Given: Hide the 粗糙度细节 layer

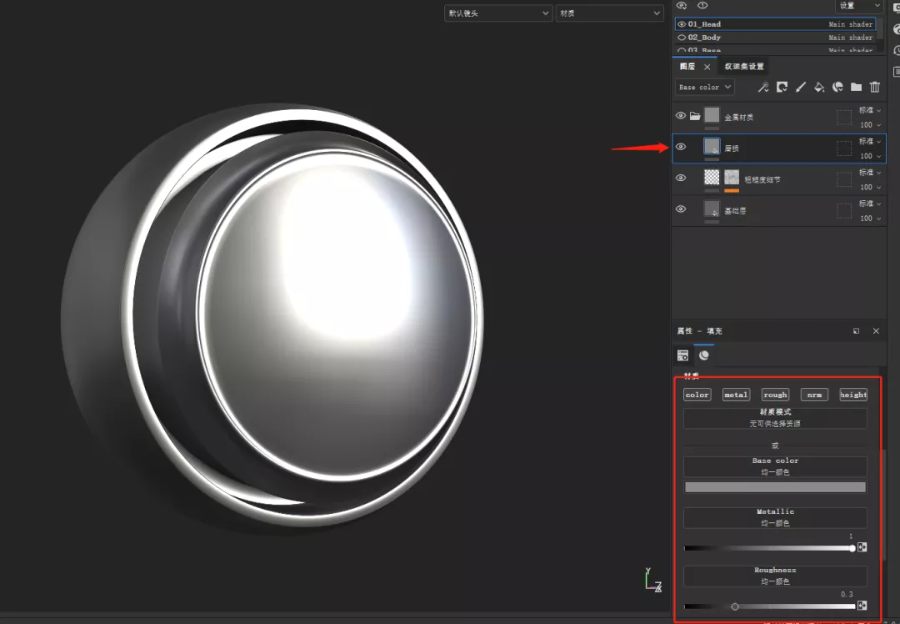Looking at the screenshot, I should pos(681,178).
